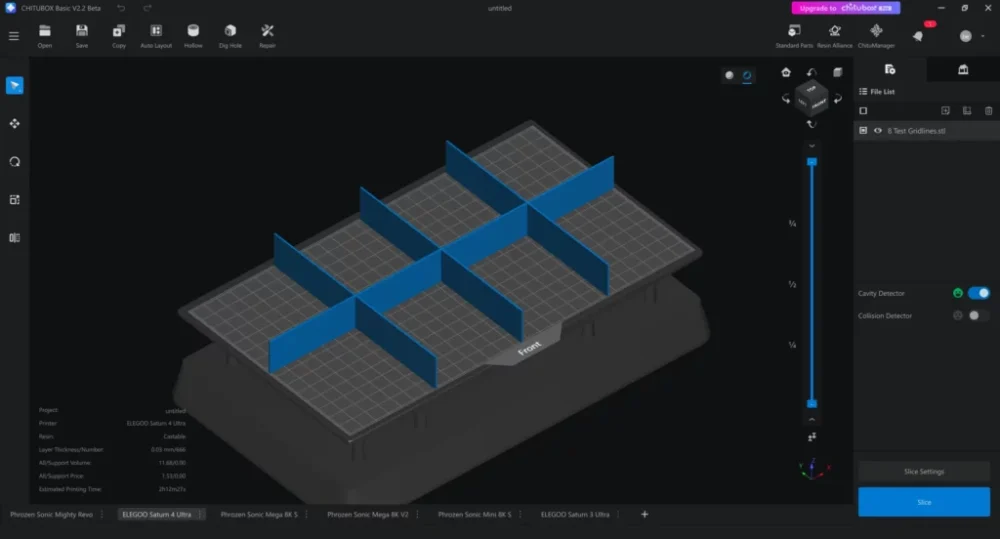The height and width of the screenshot is (539, 1000).
Task: Reset view with the home icon
Action: pyautogui.click(x=786, y=72)
